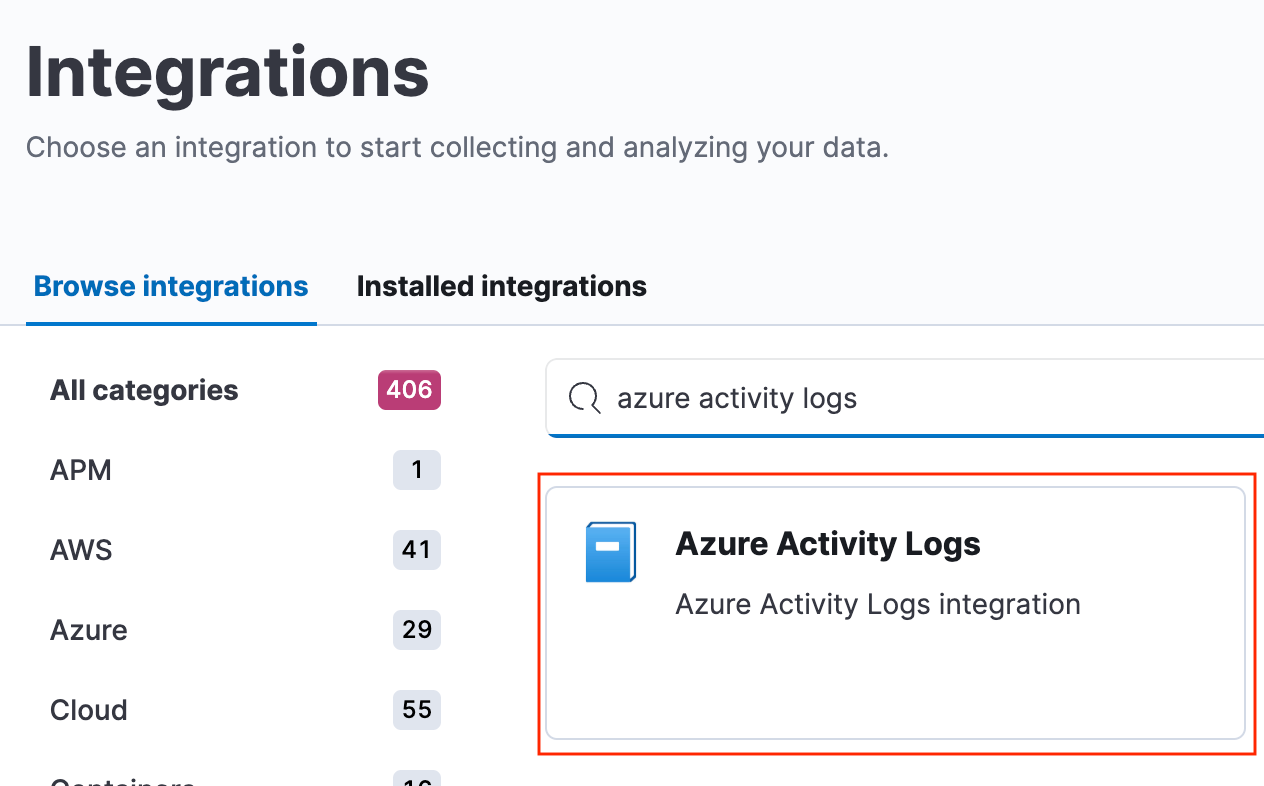Screen dimensions: 1264x786
Task: Click the Azure Activity Logs integration description
Action: [x=878, y=604]
